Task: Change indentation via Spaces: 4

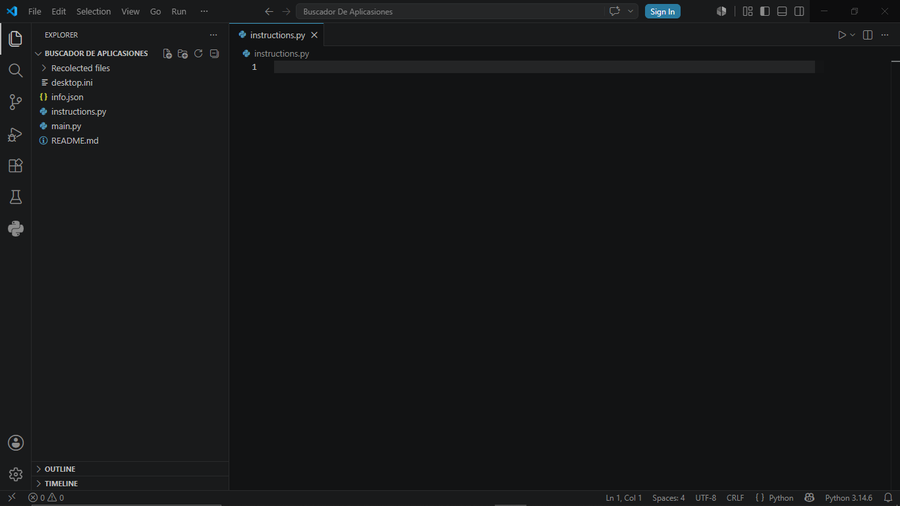Action: [x=668, y=497]
